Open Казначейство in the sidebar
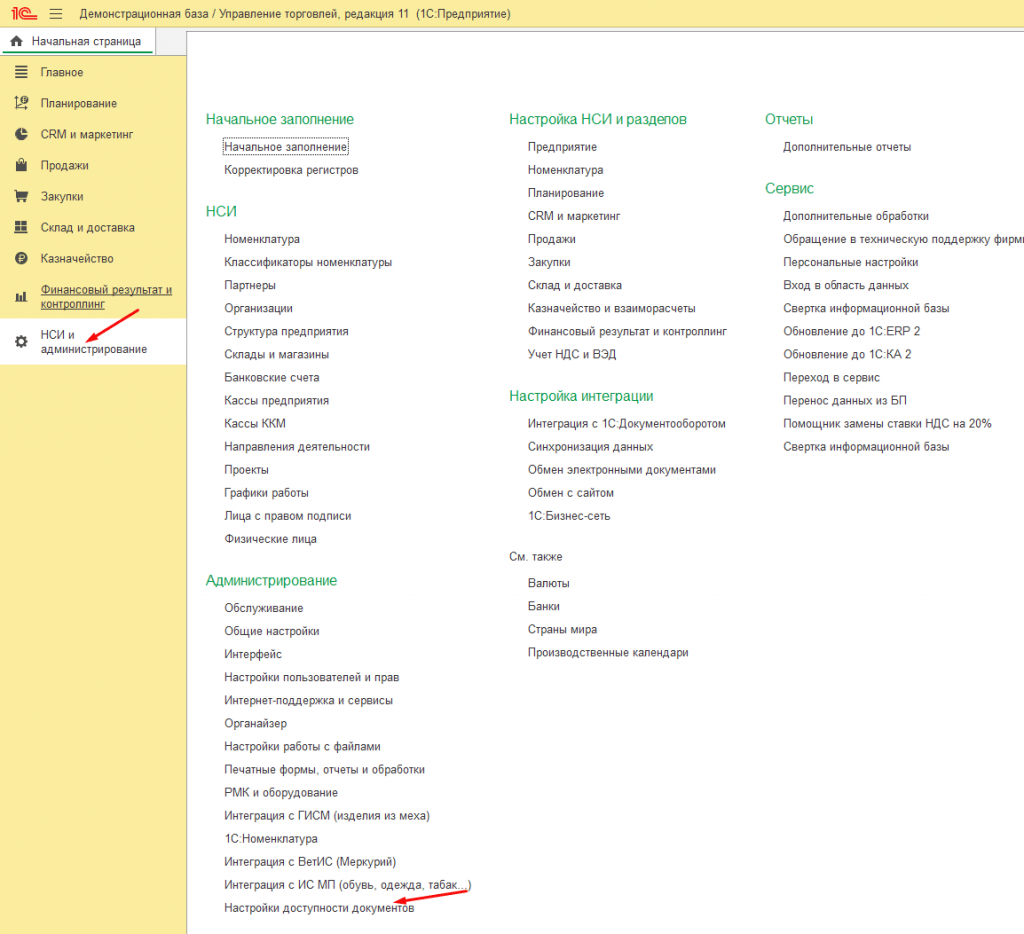This screenshot has width=1024, height=934. (77, 259)
